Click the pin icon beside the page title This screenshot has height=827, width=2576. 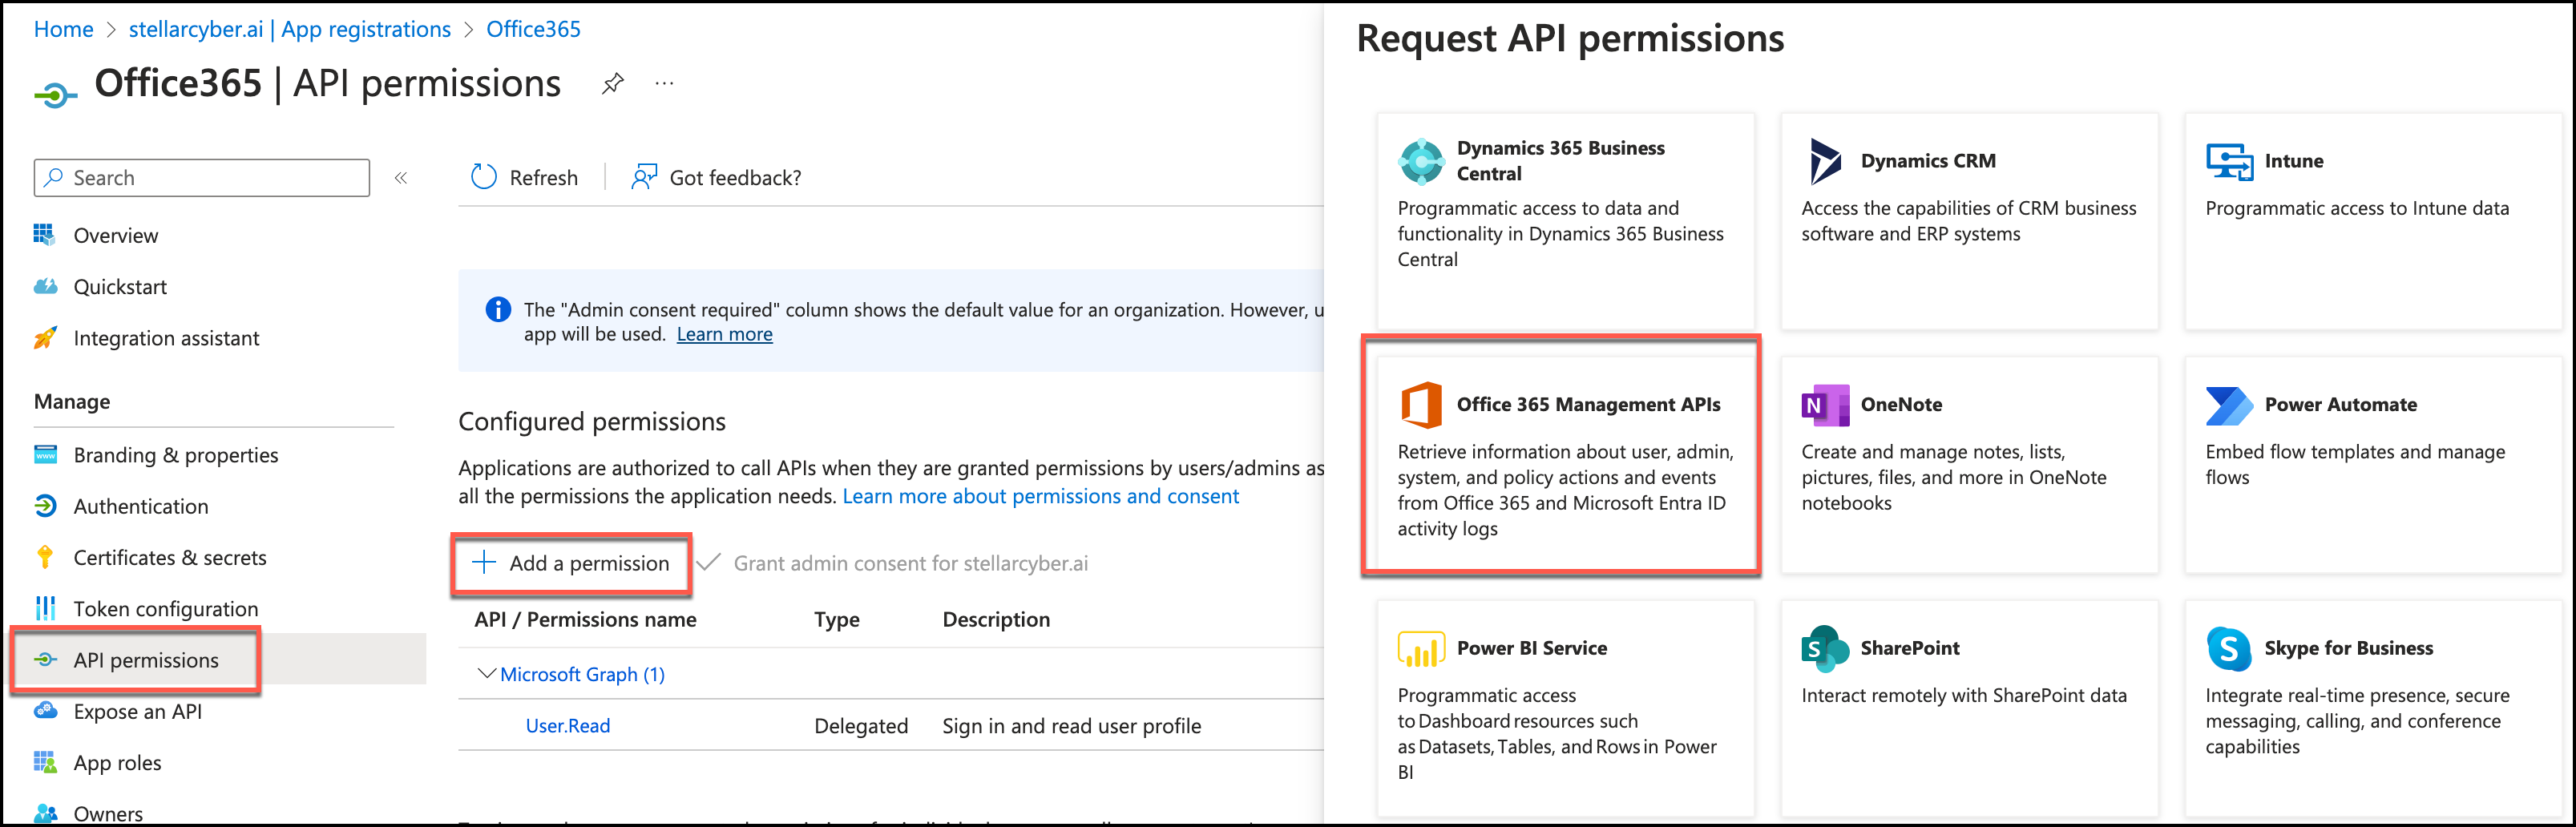[x=612, y=84]
